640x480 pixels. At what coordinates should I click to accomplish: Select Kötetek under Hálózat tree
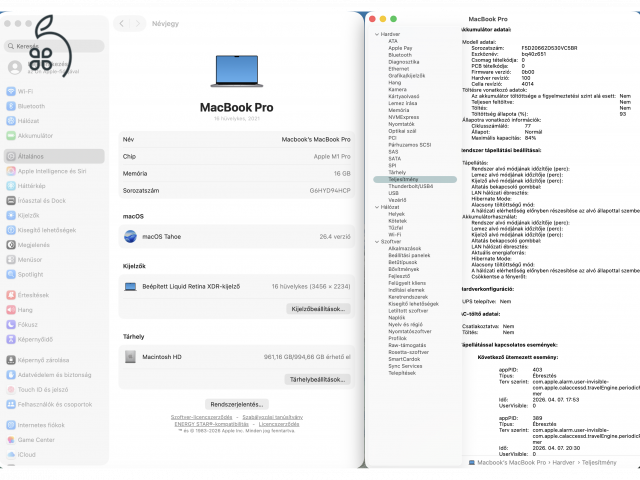[398, 221]
